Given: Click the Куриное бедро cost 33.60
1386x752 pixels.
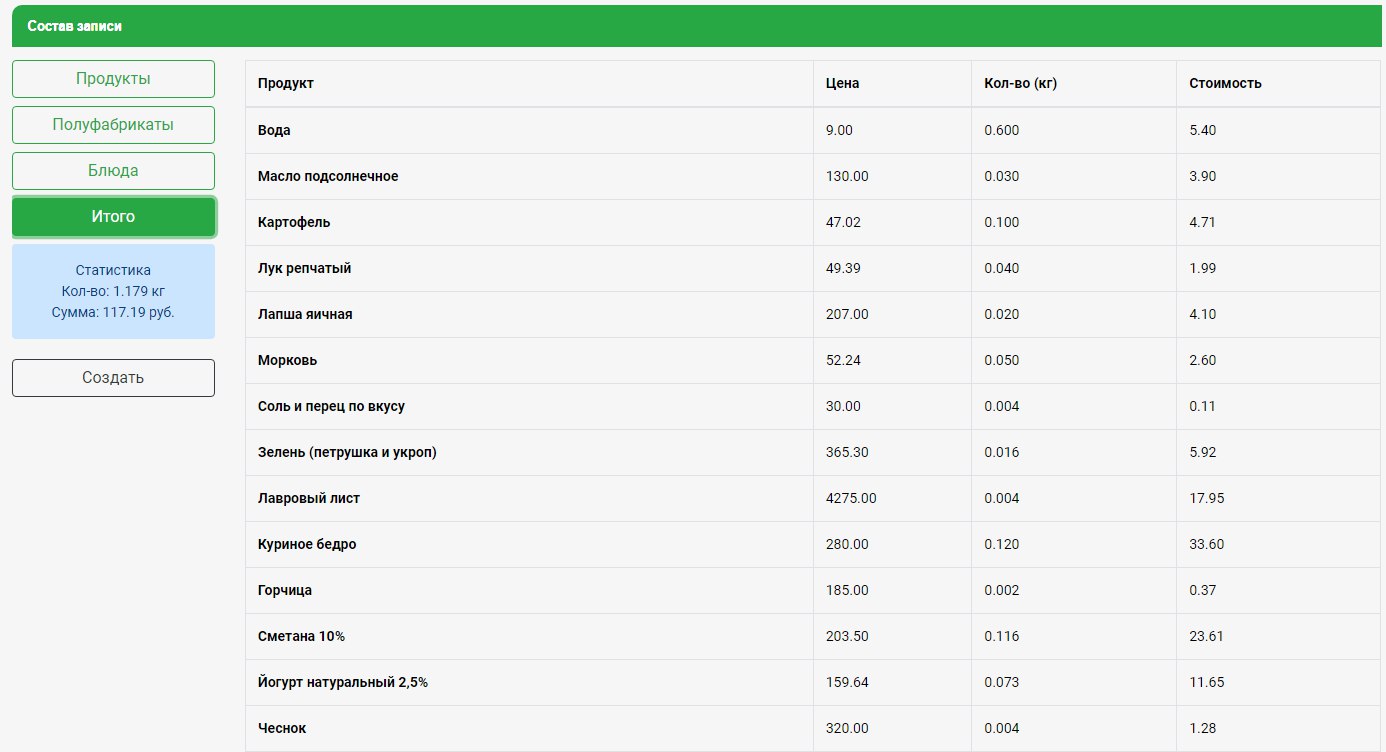Looking at the screenshot, I should click(x=1206, y=545).
